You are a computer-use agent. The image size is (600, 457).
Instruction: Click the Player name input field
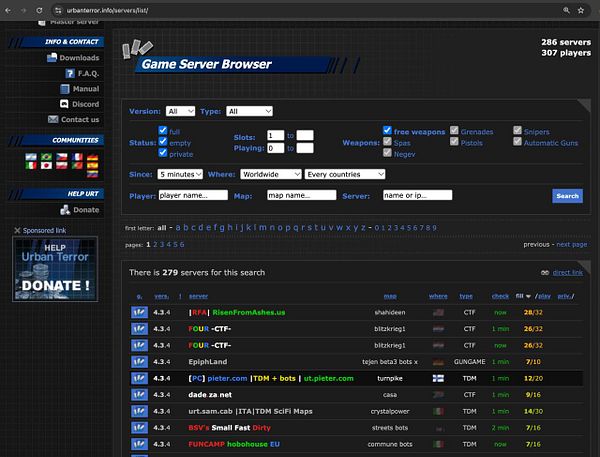pos(193,195)
